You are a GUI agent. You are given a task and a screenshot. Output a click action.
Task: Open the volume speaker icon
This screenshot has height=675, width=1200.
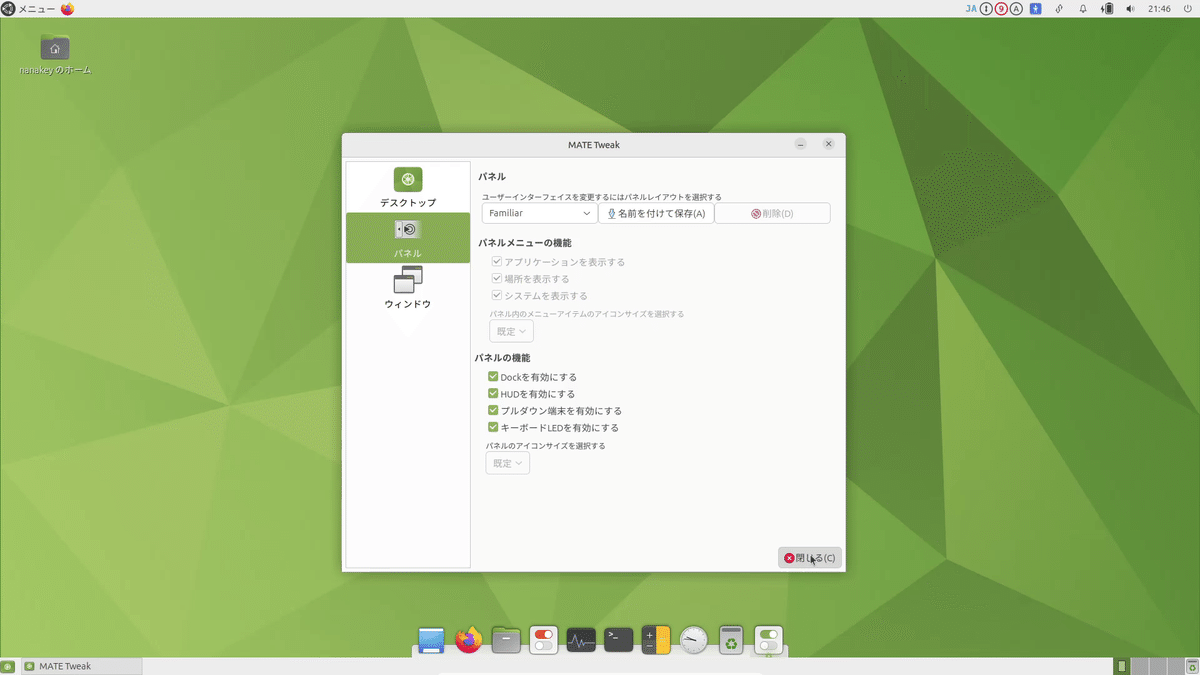tap(1130, 9)
